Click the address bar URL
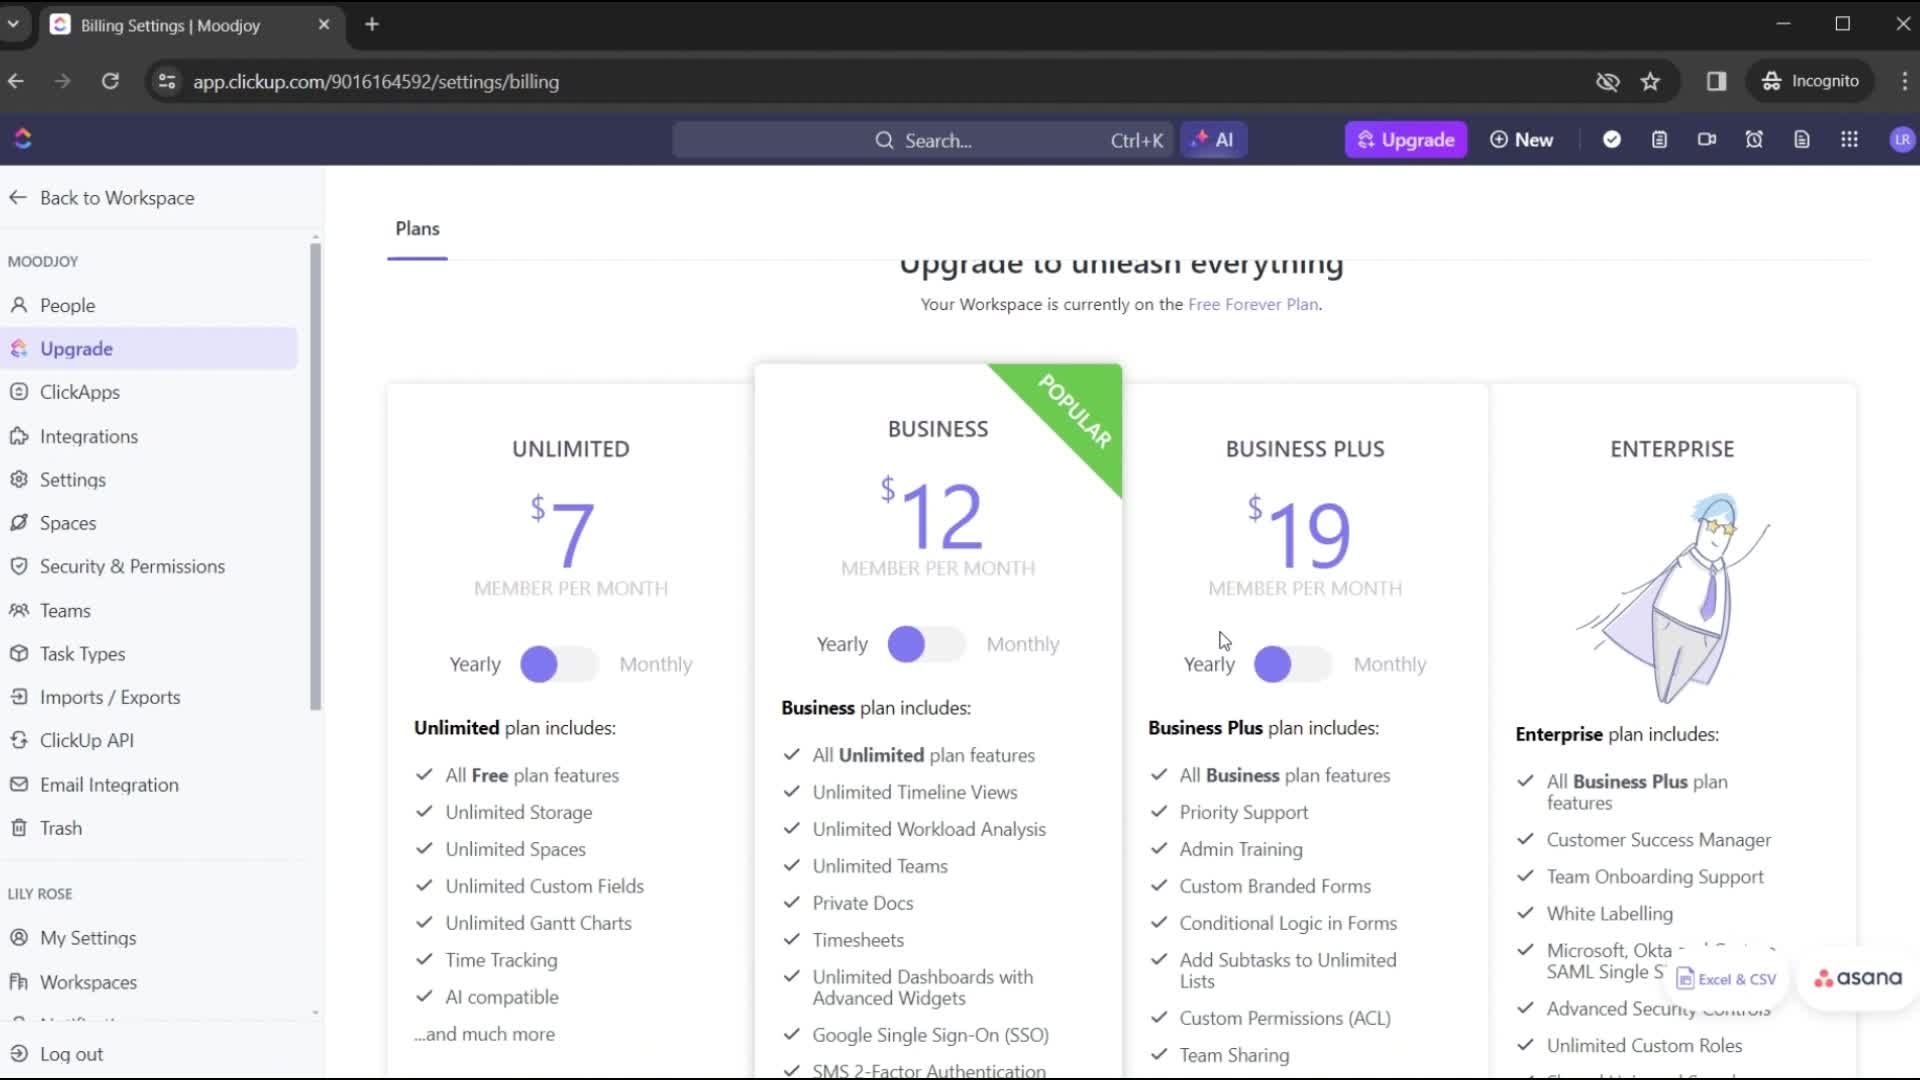The image size is (1920, 1080). 376,82
